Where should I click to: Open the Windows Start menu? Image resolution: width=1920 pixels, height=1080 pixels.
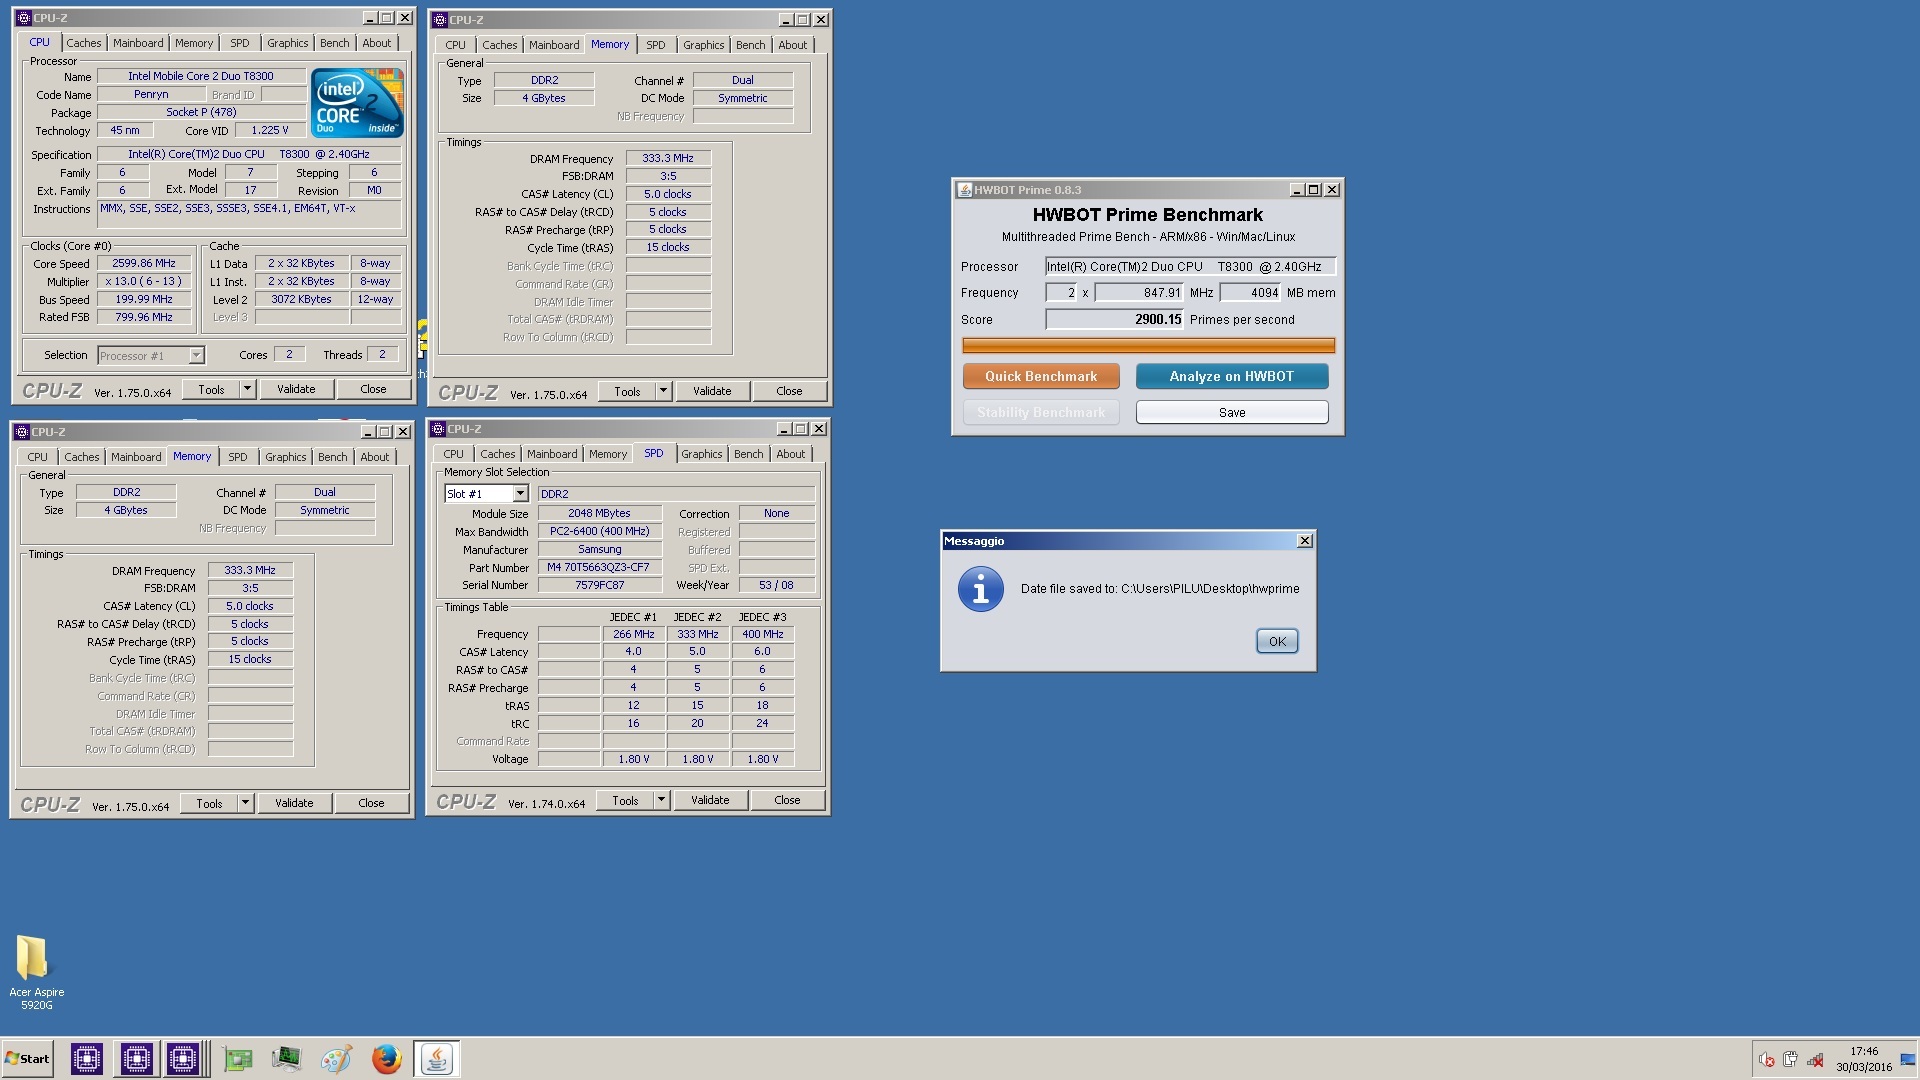coord(27,1058)
